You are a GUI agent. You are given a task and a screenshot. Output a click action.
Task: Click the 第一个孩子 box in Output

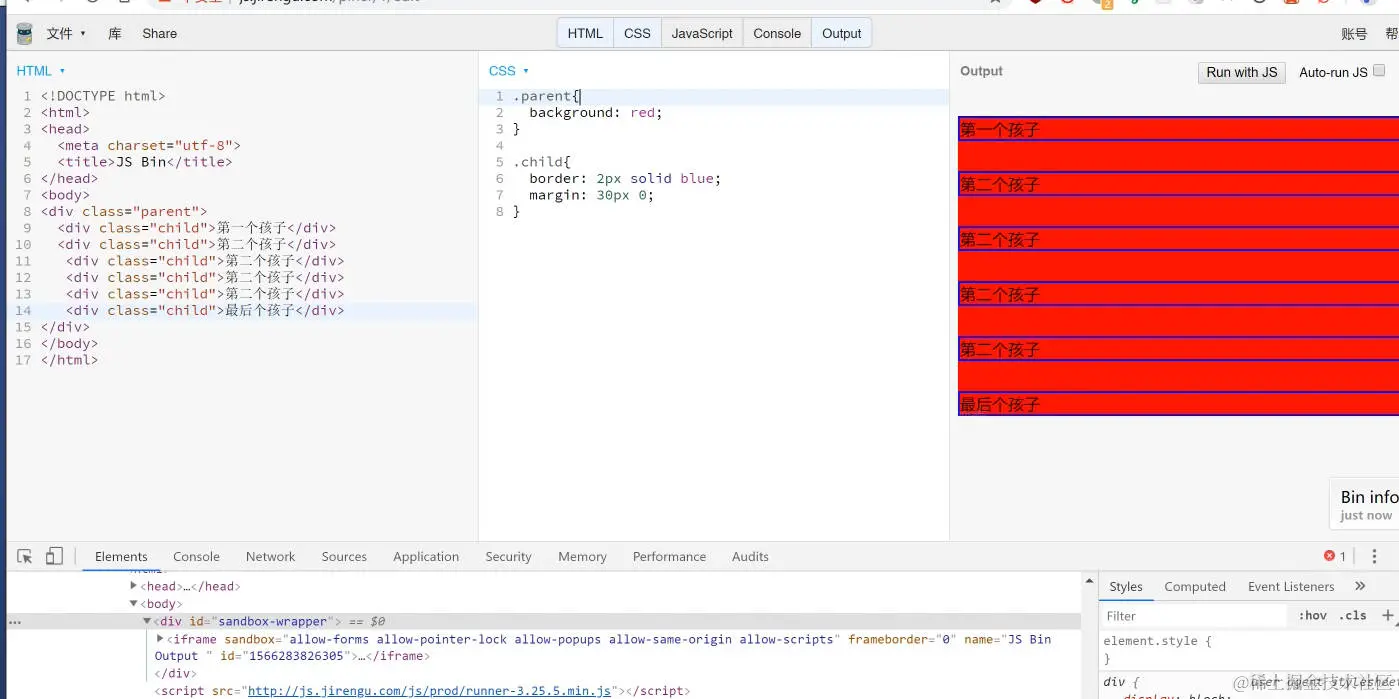[x=1178, y=129]
